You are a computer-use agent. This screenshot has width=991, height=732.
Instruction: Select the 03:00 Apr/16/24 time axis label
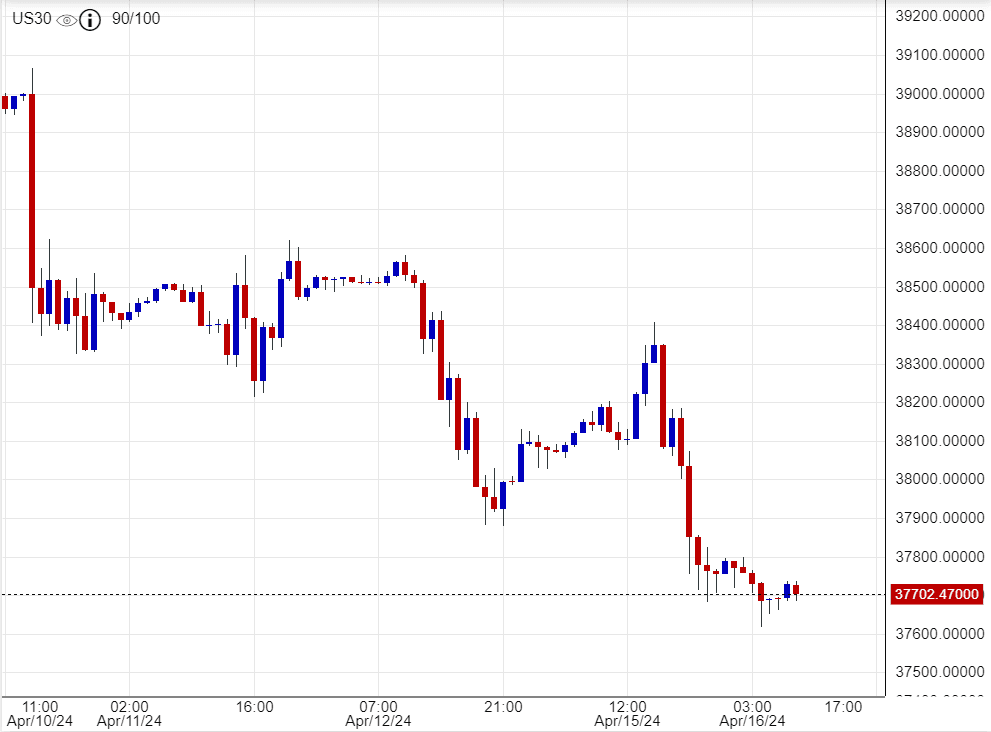(x=752, y=713)
